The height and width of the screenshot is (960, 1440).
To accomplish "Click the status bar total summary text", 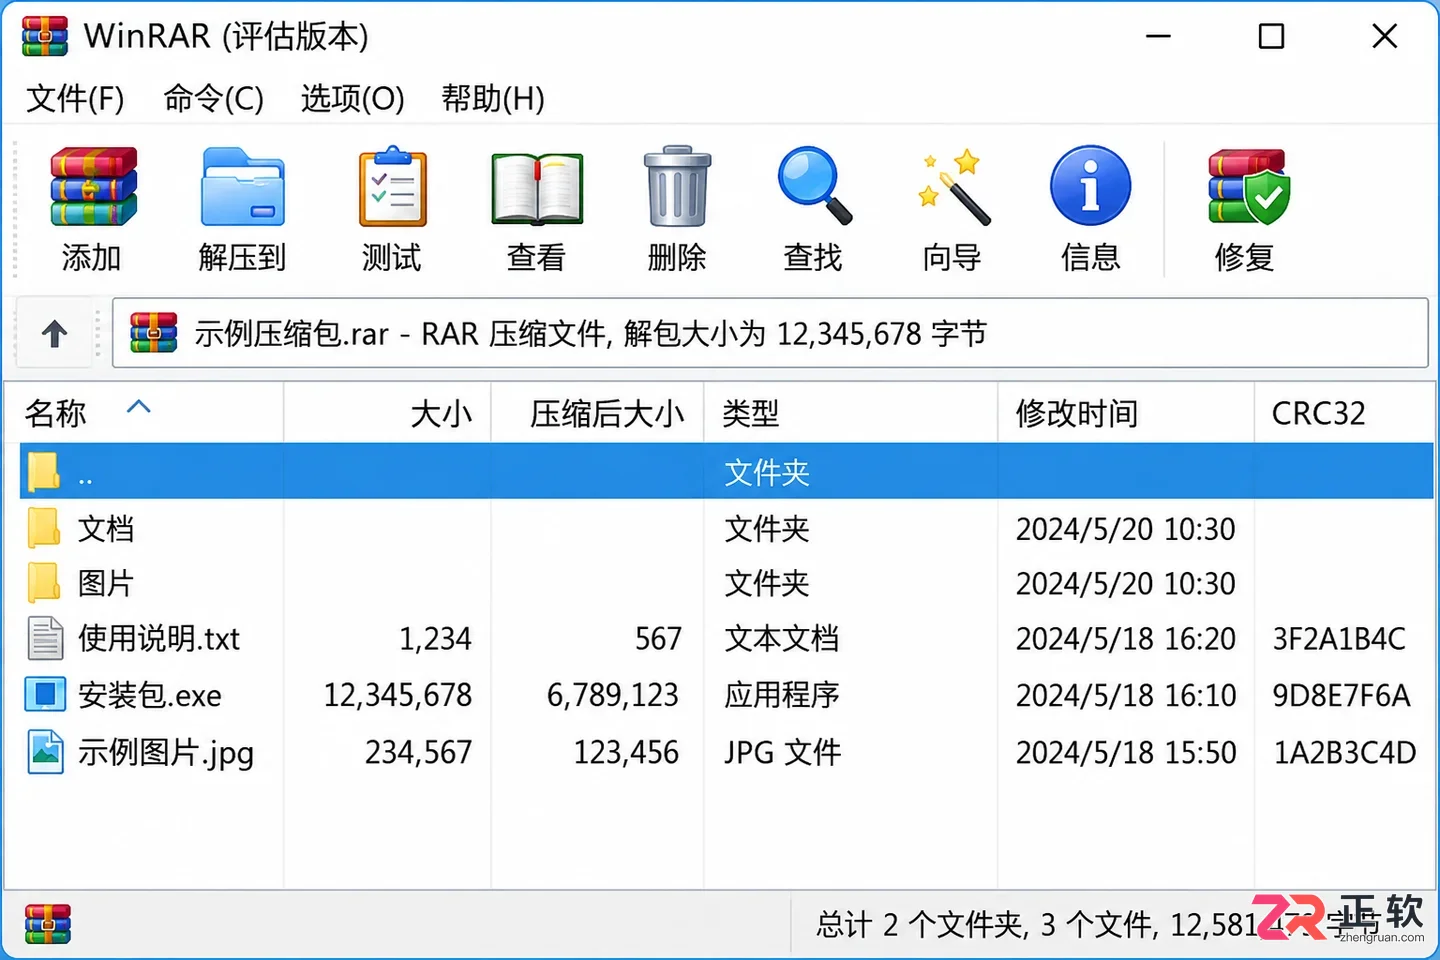I will point(1098,924).
